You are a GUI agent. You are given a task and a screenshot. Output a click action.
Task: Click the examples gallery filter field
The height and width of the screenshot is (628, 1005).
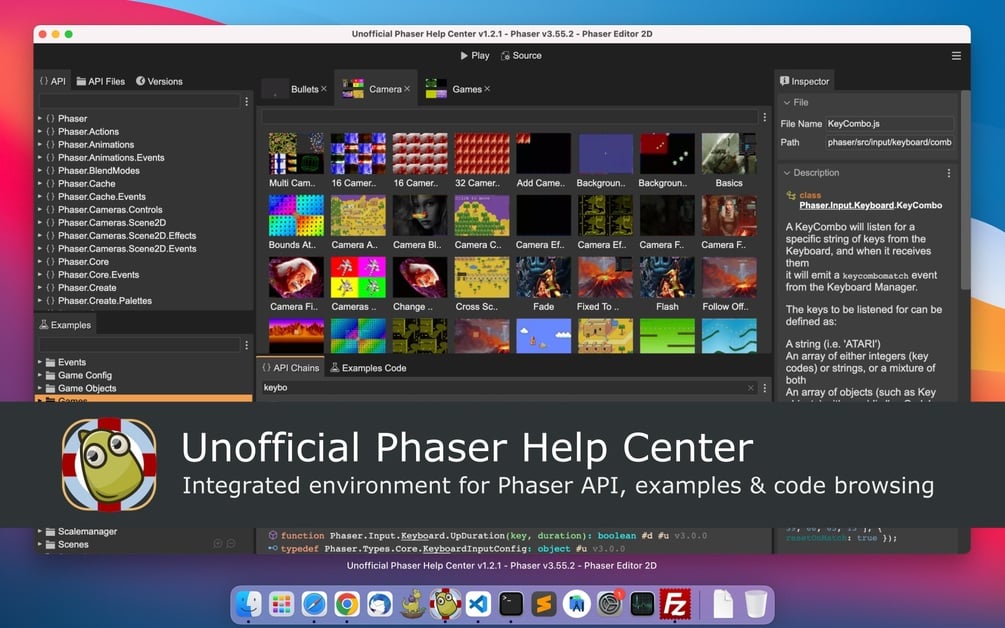[510, 117]
